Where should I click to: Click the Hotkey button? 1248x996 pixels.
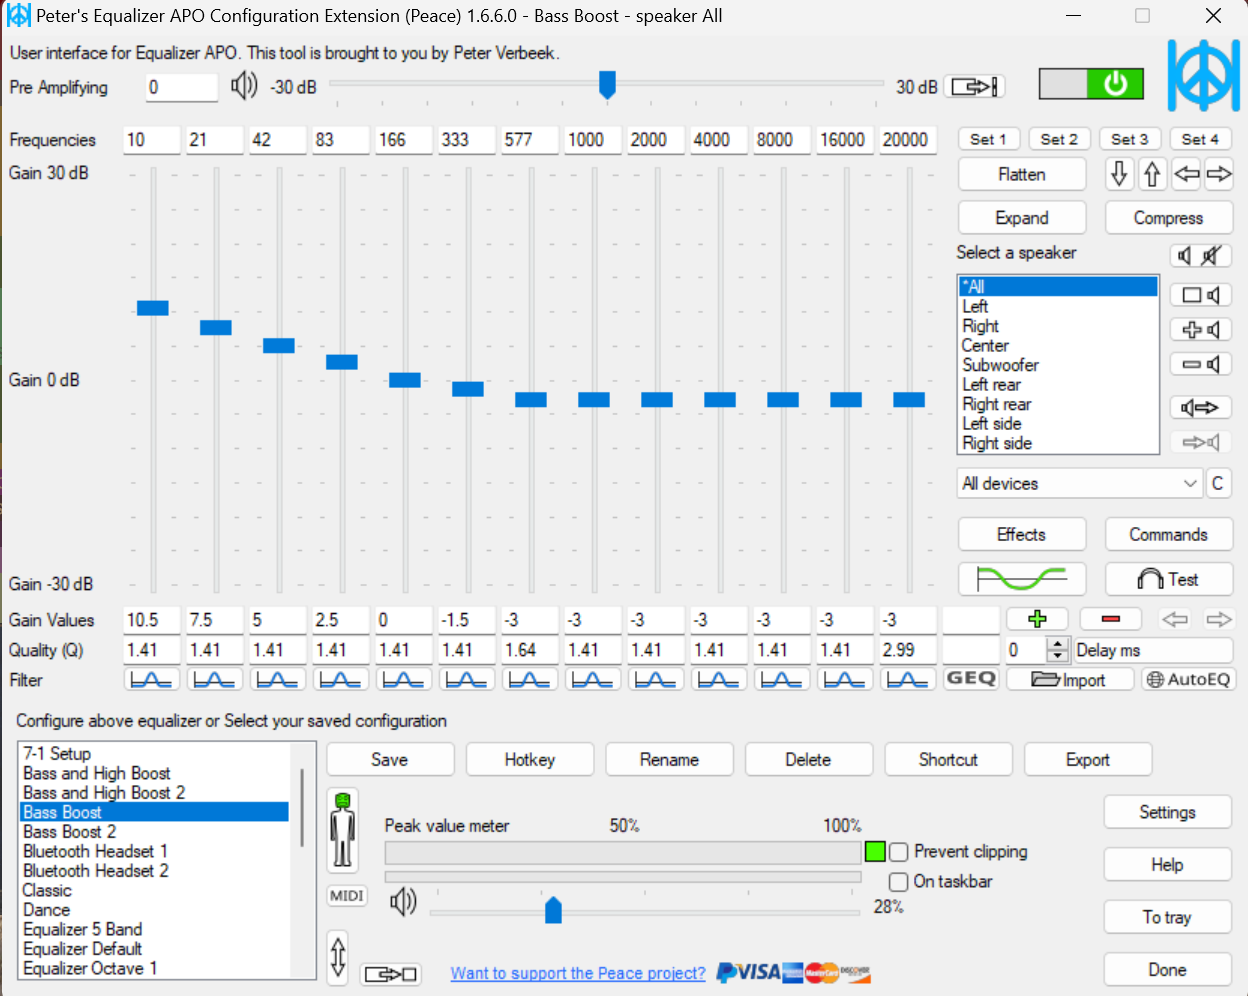coord(530,760)
